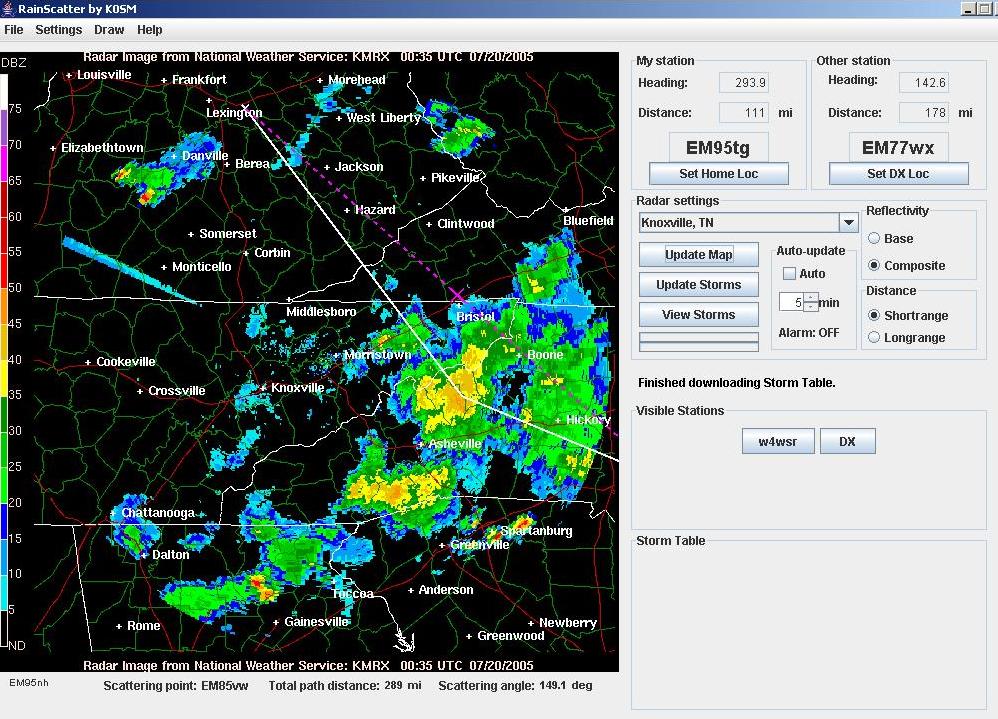Open the Settings menu
The image size is (998, 719).
58,30
